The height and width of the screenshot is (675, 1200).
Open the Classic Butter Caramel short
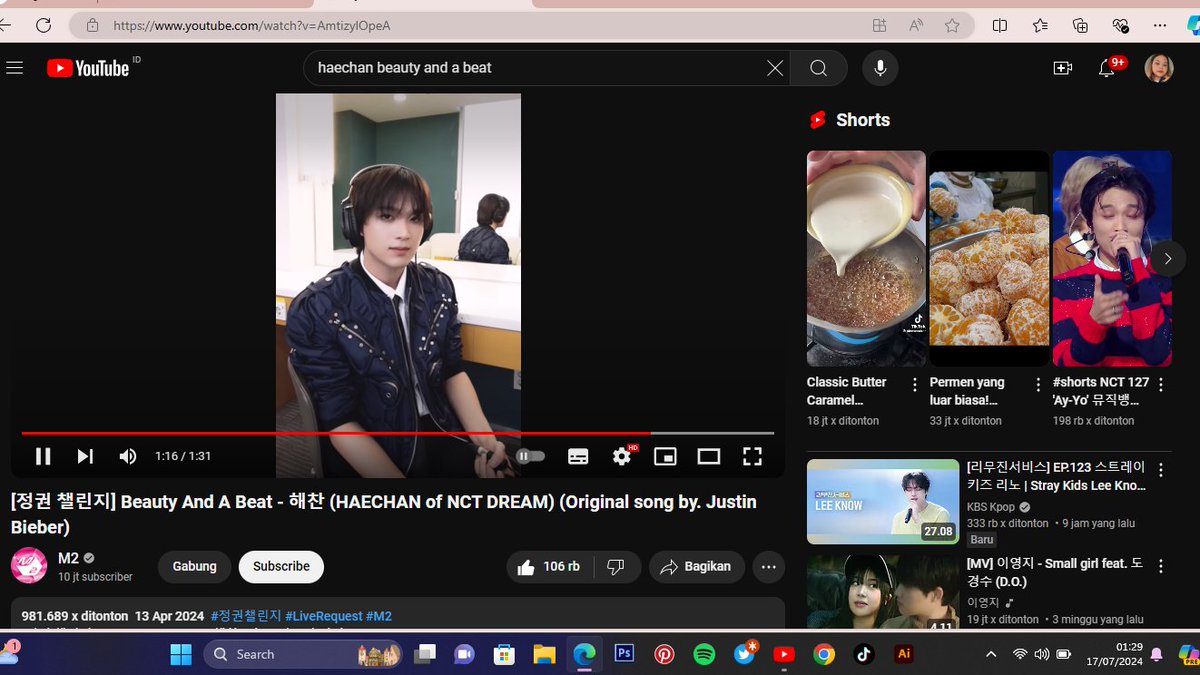pyautogui.click(x=866, y=258)
